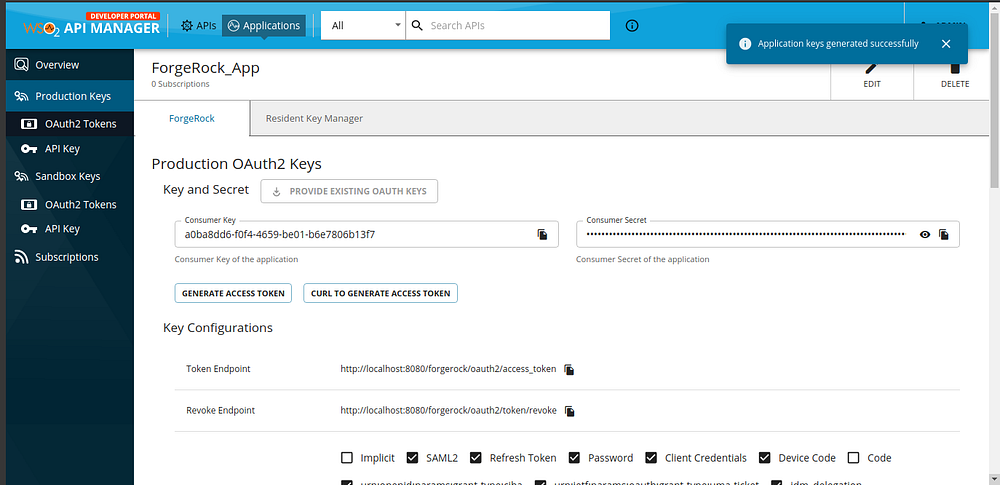Open the All category dropdown
This screenshot has width=1000, height=485.
tap(363, 26)
